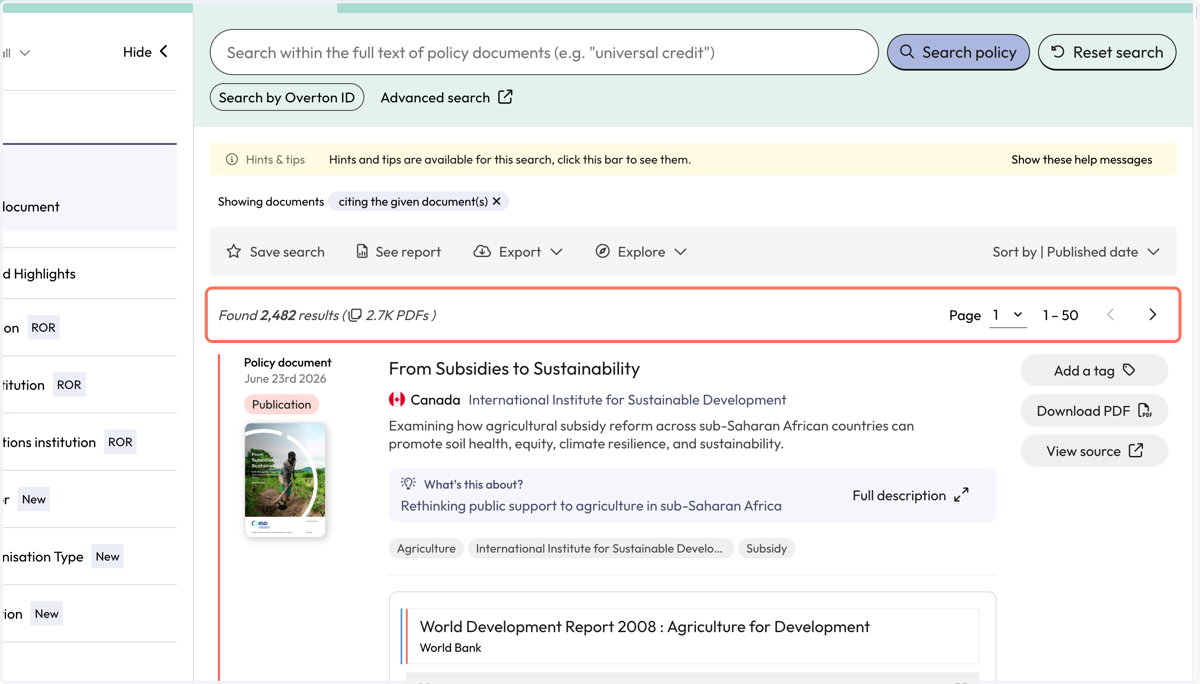Reset the search
Viewport: 1200px width, 684px height.
(1107, 52)
